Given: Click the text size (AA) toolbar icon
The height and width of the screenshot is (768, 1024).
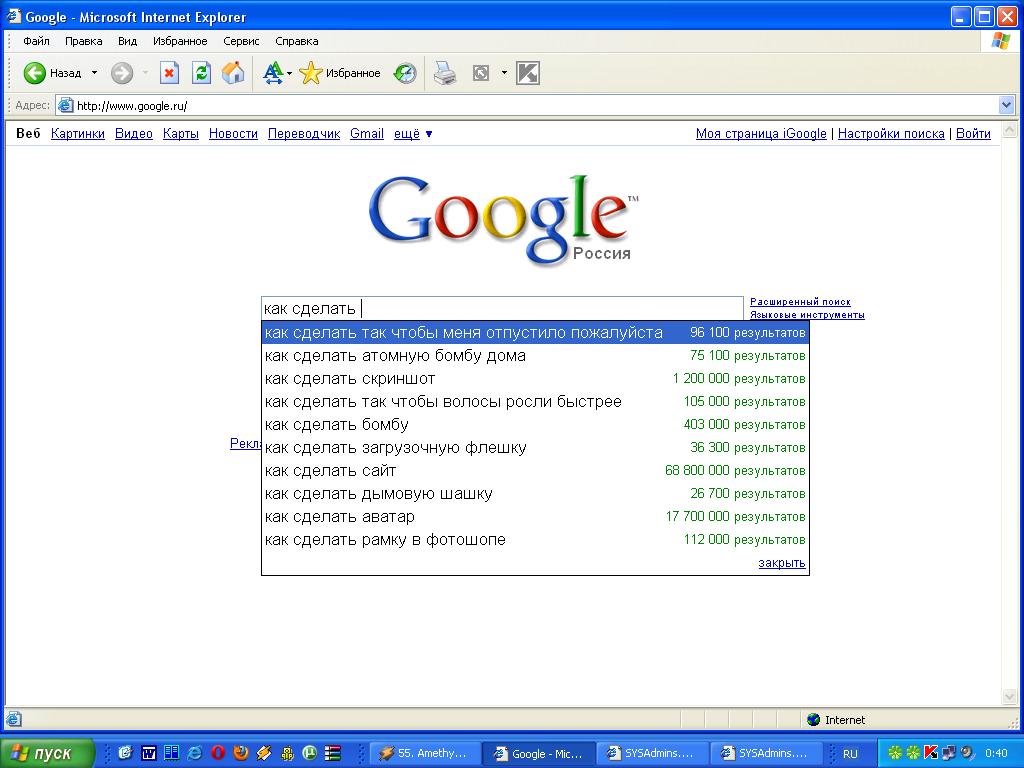Looking at the screenshot, I should (272, 73).
